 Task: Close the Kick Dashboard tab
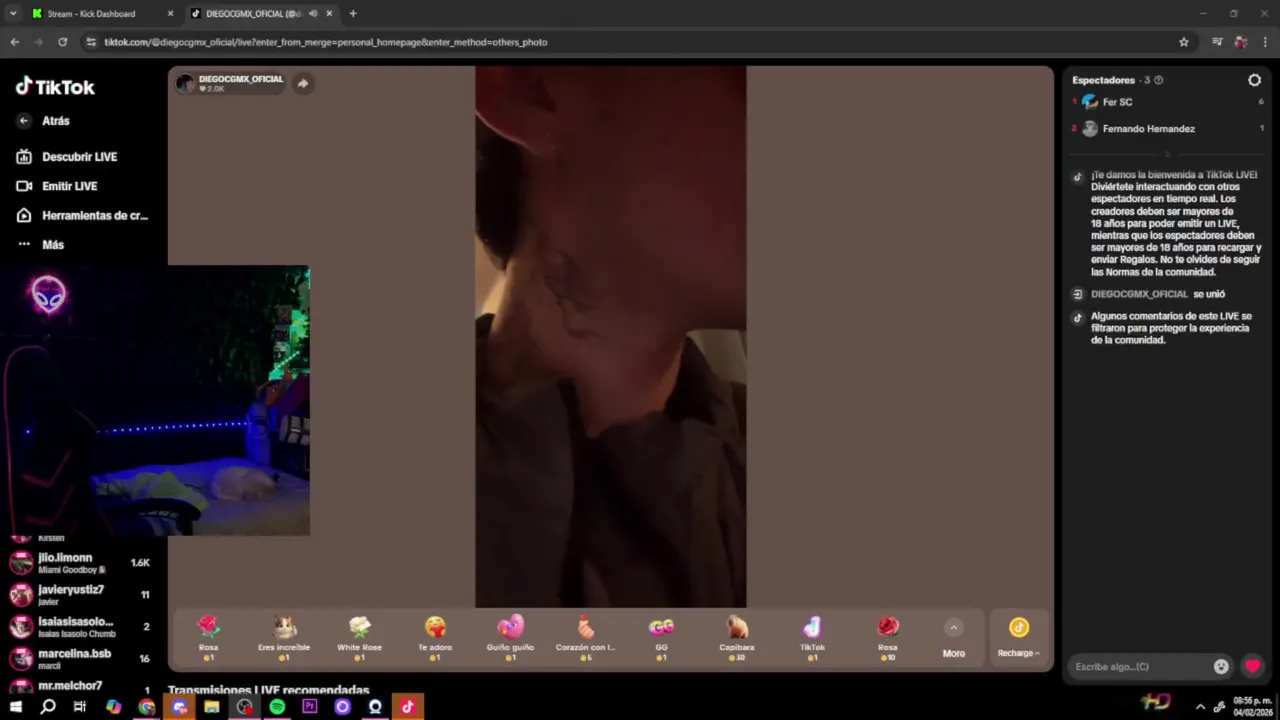170,14
